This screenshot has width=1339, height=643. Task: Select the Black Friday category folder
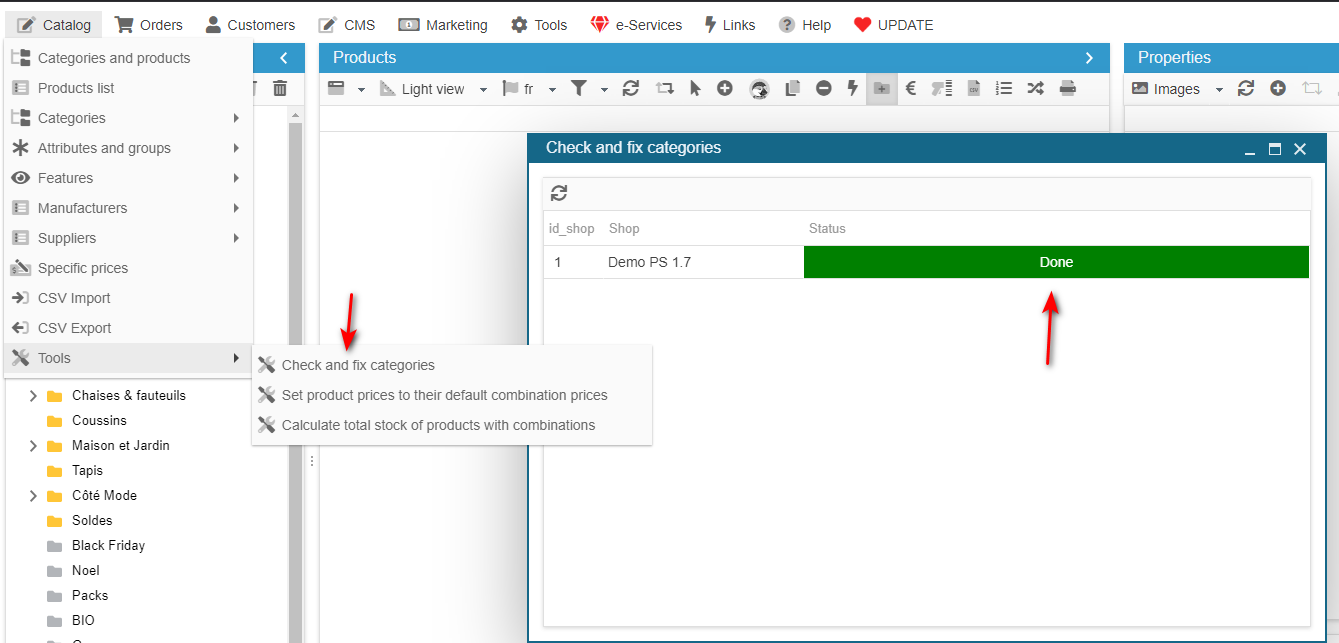108,546
